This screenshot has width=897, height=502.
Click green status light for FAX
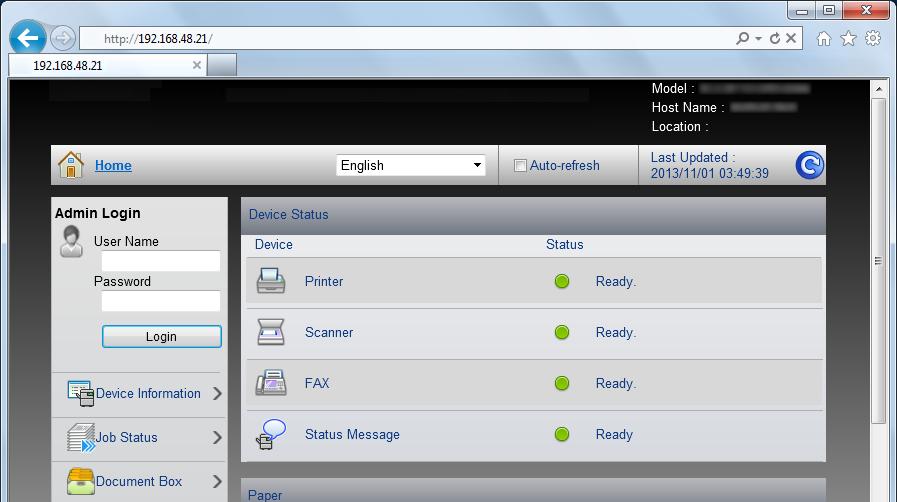pos(562,383)
